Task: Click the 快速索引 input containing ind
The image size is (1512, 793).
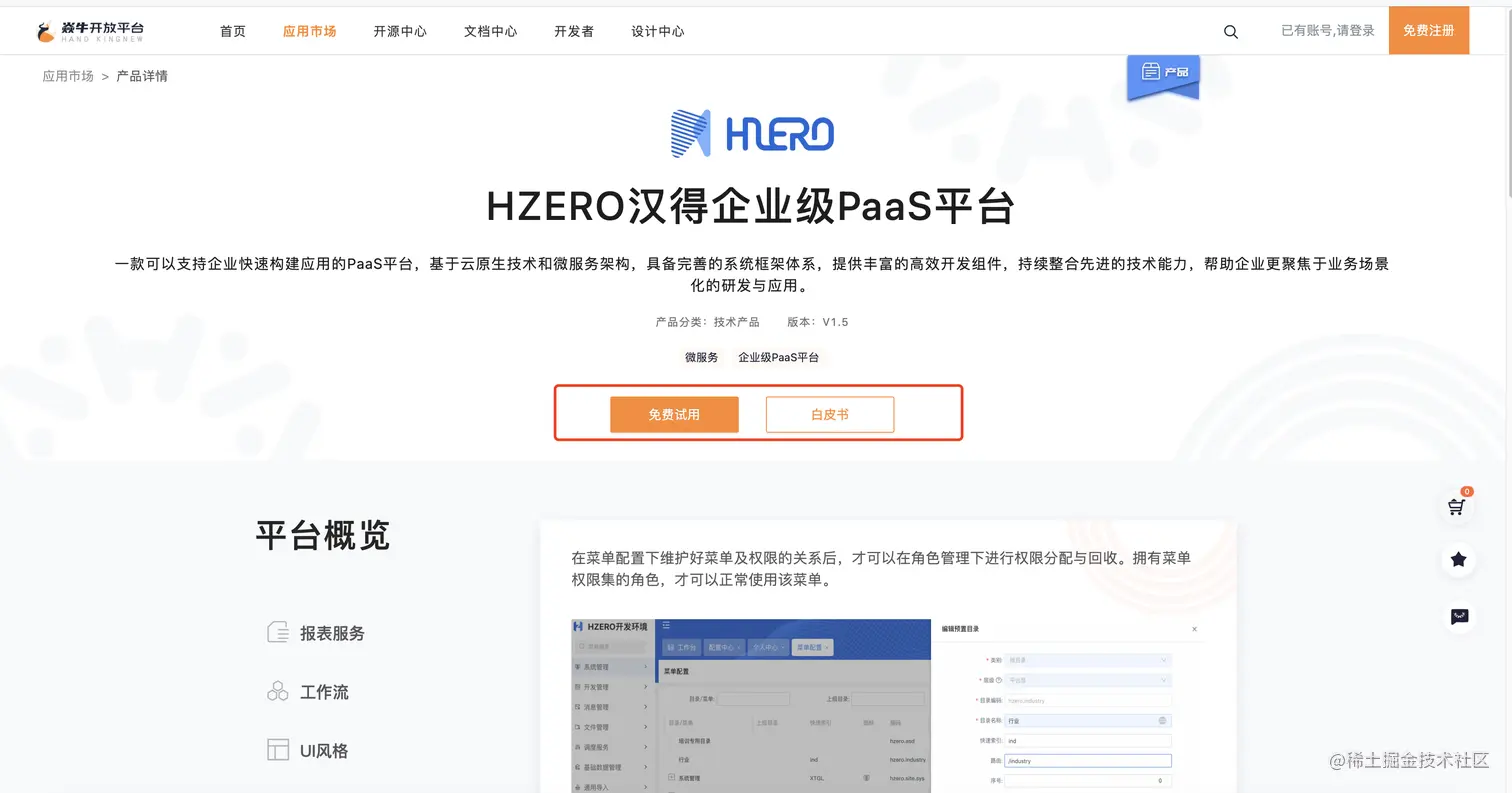Action: pyautogui.click(x=1088, y=740)
